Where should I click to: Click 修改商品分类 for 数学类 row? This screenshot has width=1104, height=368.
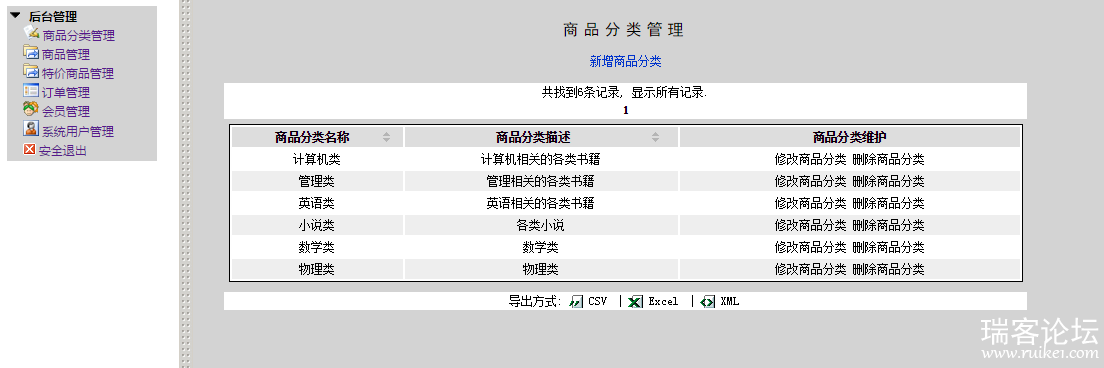[810, 248]
